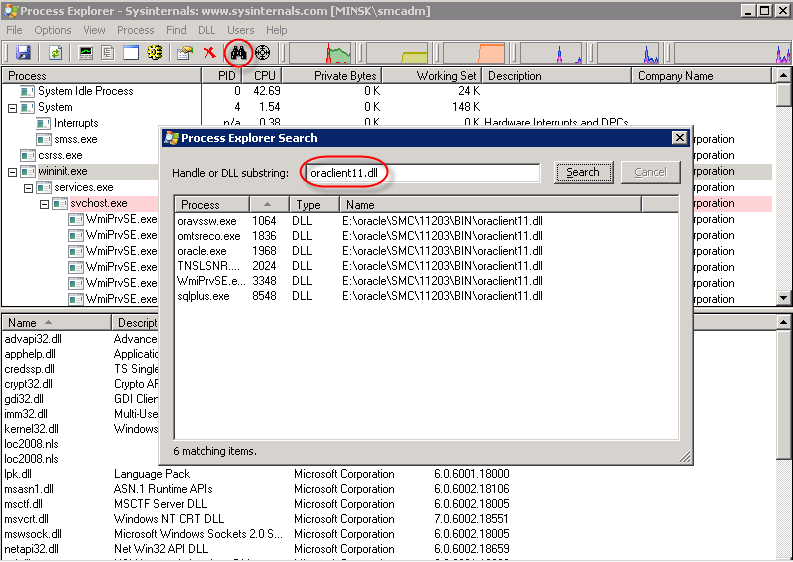Open the Find menu
793x562 pixels.
click(176, 30)
